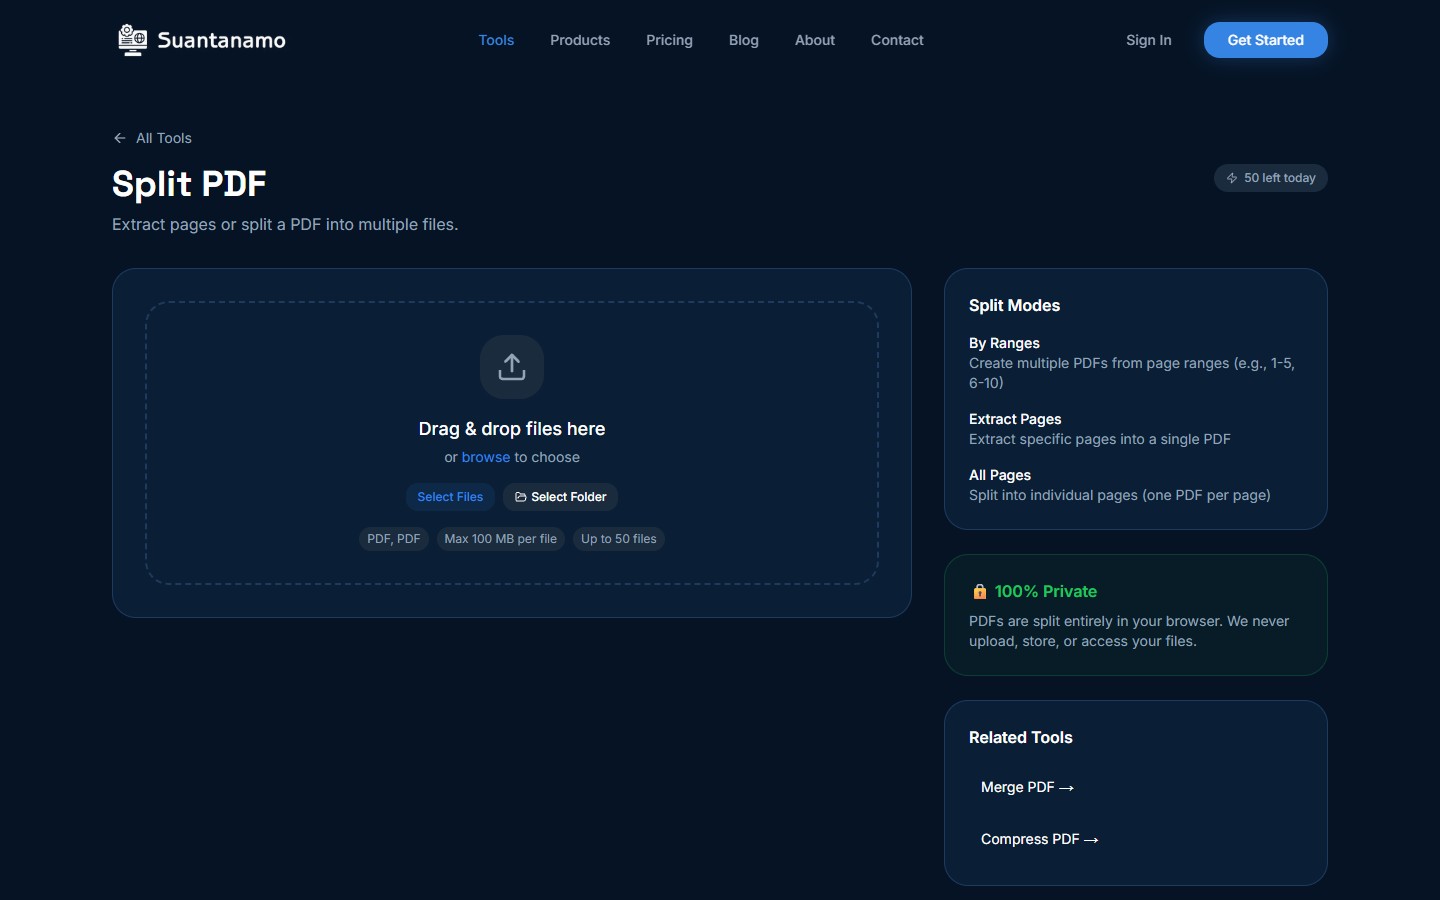Click the upload arrow icon in drop zone

[x=512, y=367]
